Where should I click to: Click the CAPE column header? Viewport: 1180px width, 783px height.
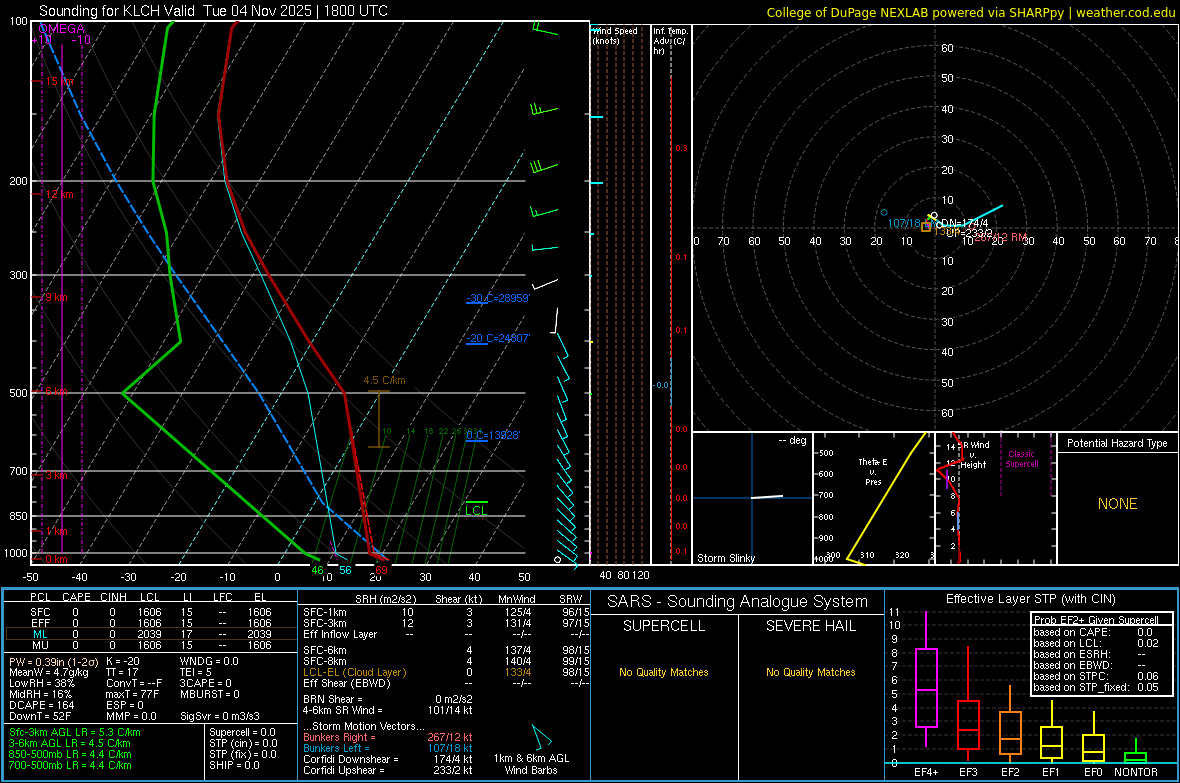(x=76, y=597)
